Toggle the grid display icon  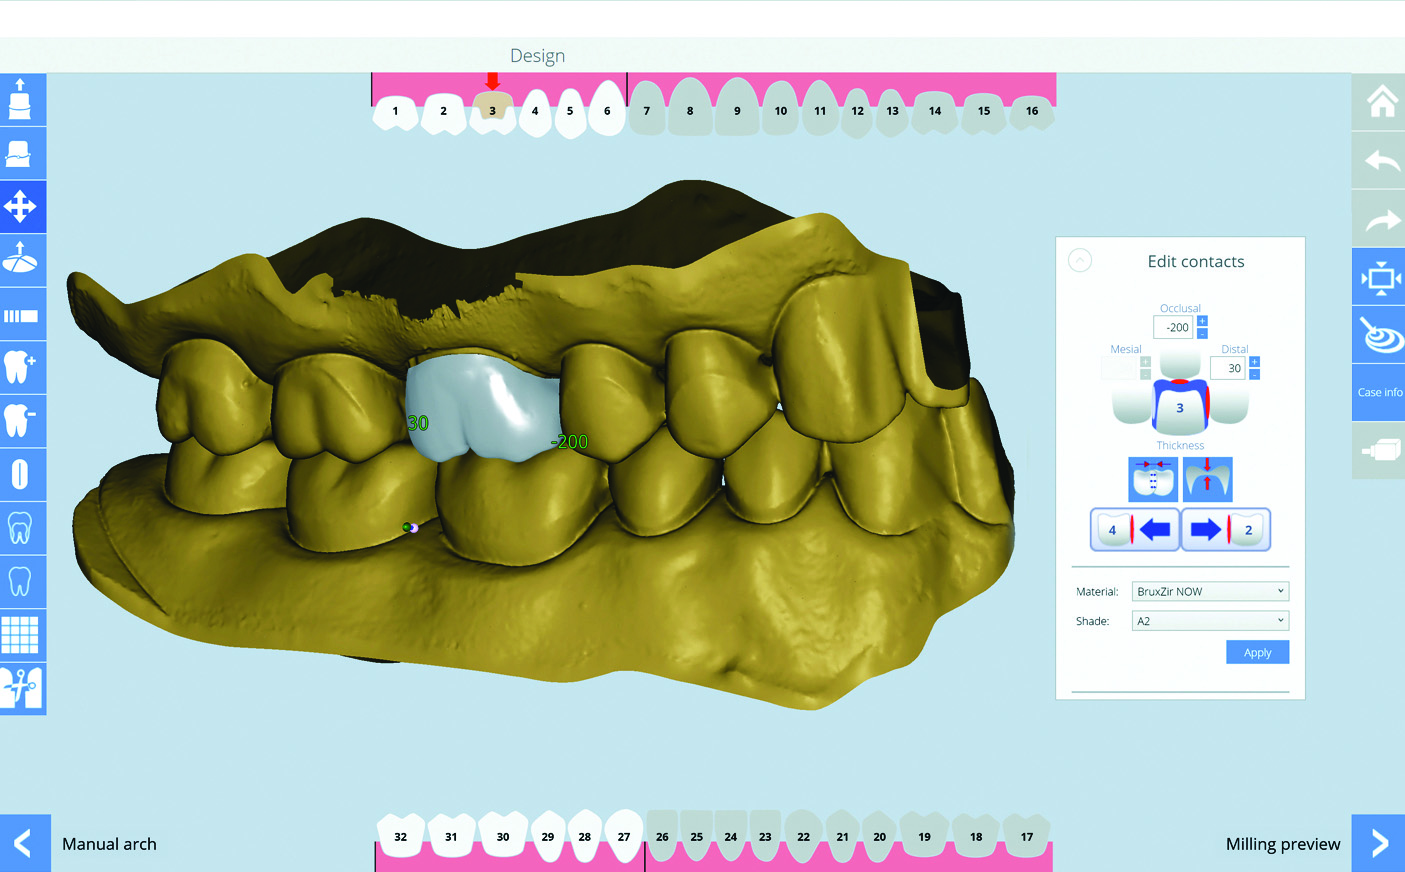point(21,634)
